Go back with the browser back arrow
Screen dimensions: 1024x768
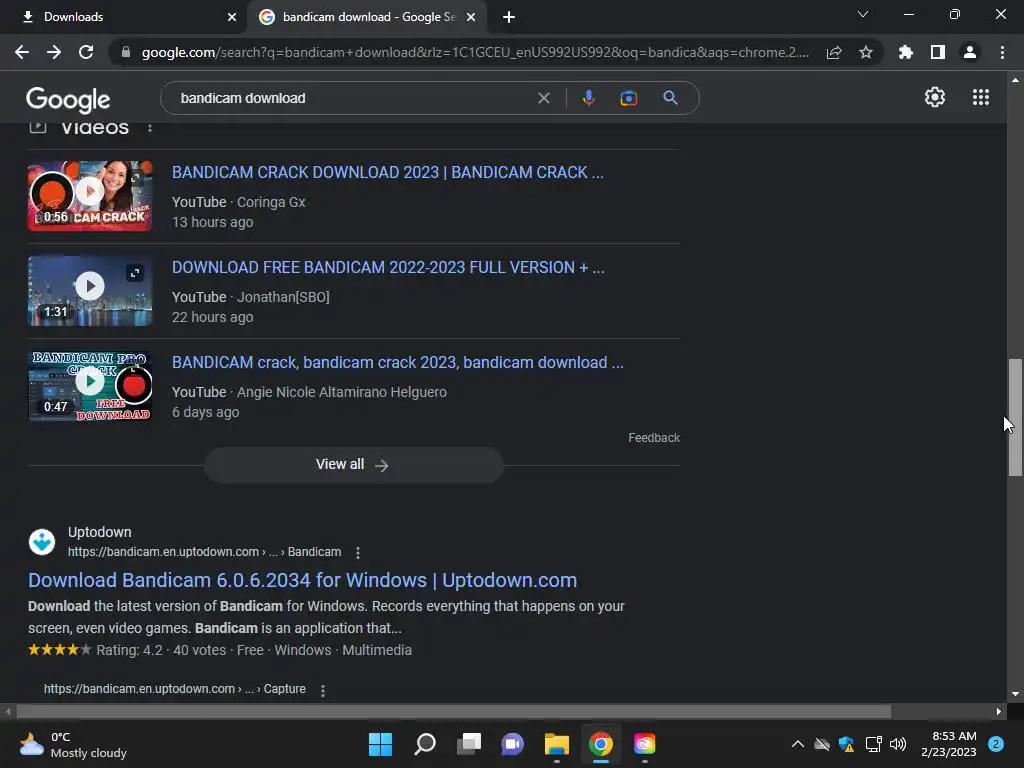click(22, 52)
